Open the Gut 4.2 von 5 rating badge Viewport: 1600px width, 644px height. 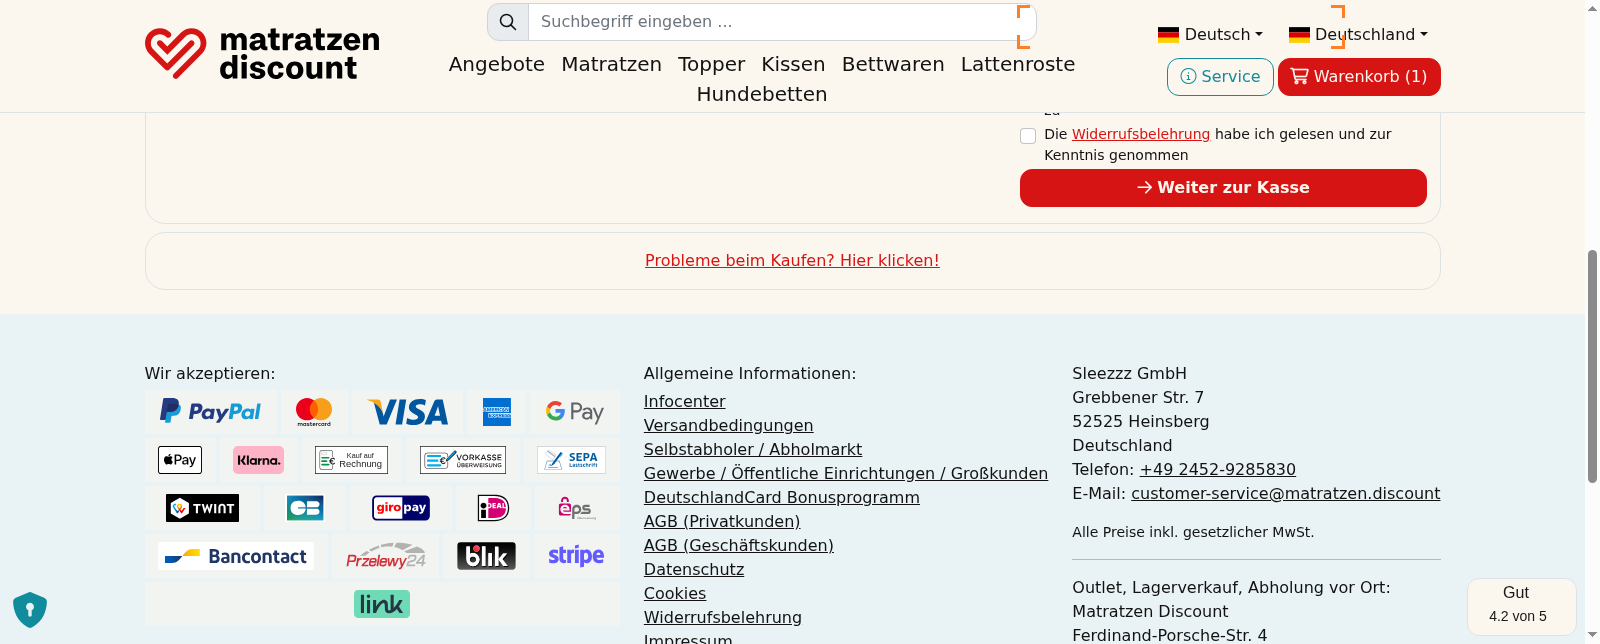click(x=1521, y=605)
